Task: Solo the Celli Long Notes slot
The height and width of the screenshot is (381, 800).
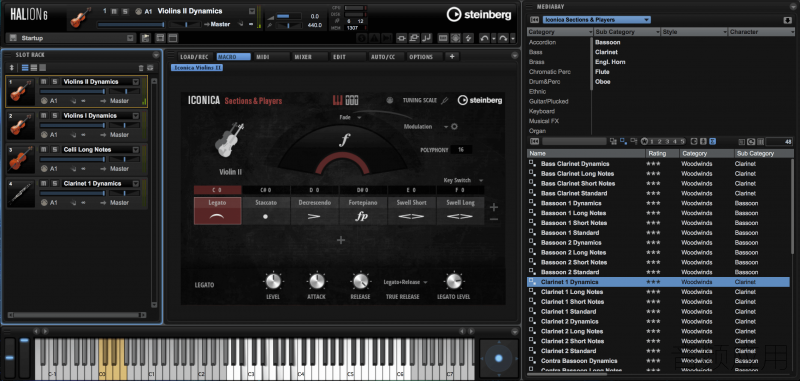Action: [54, 149]
